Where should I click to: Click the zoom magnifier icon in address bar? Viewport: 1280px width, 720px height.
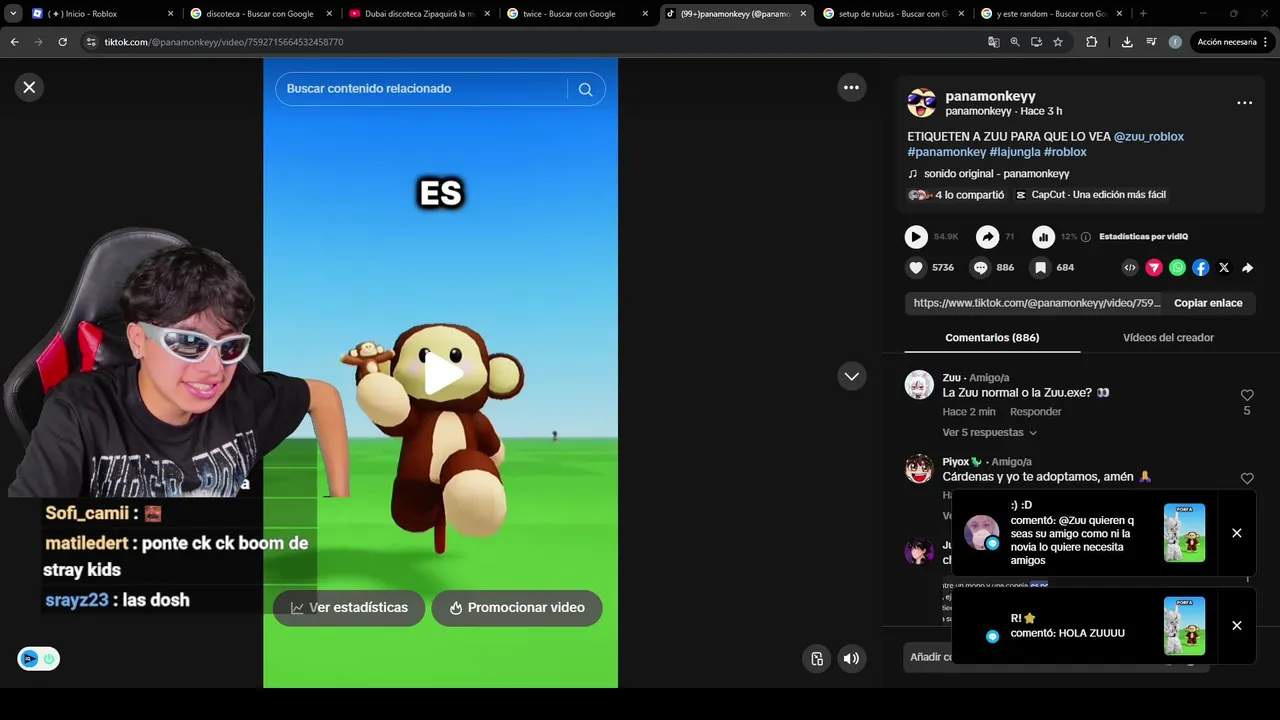pyautogui.click(x=1015, y=42)
